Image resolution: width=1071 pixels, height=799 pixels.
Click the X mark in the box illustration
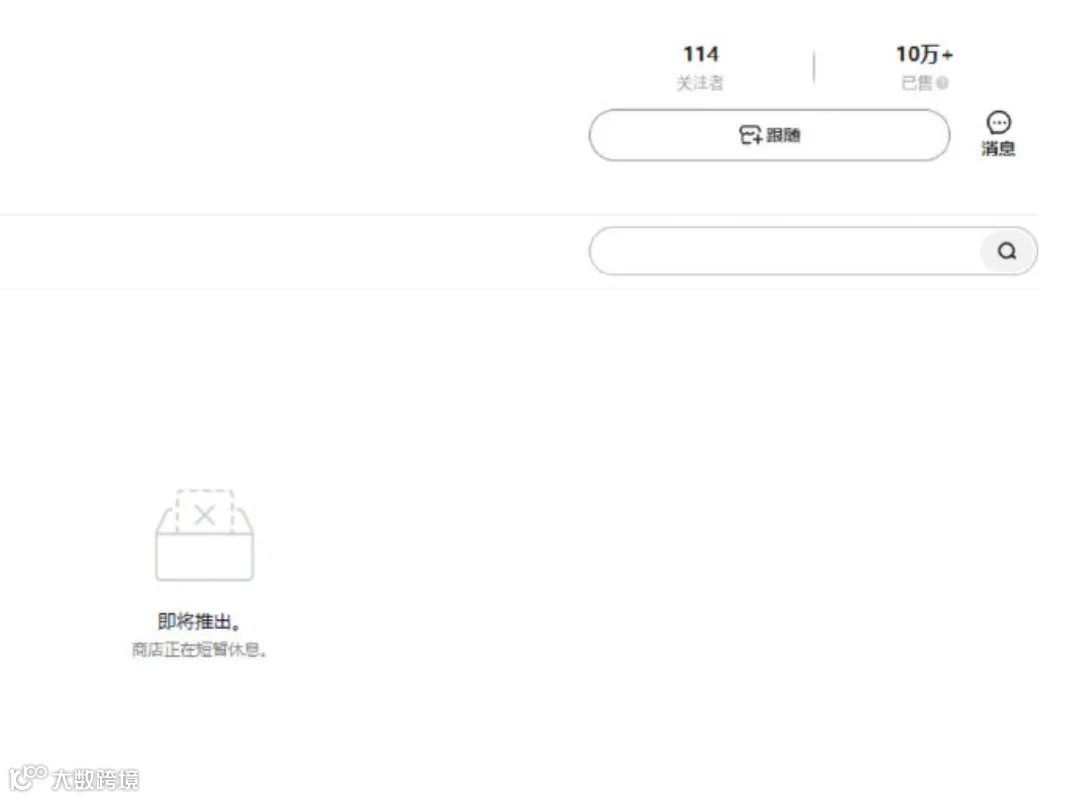tap(205, 514)
